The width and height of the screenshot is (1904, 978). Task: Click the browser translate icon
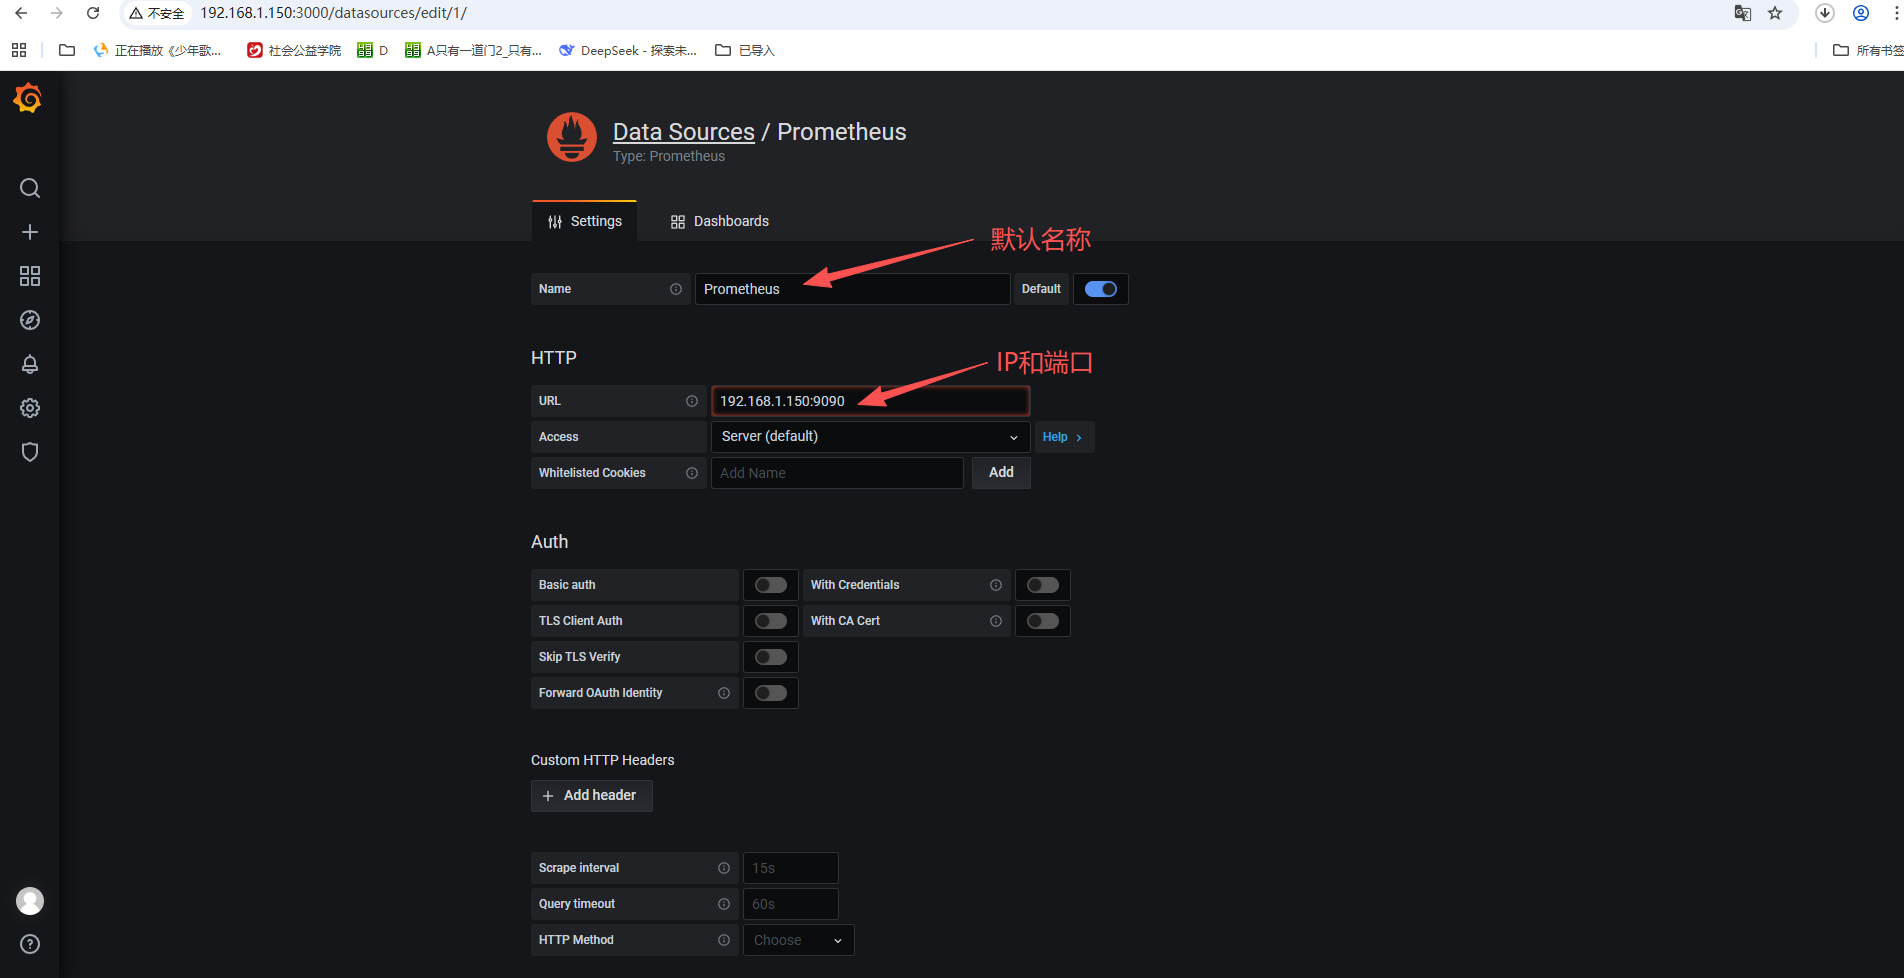click(1743, 13)
